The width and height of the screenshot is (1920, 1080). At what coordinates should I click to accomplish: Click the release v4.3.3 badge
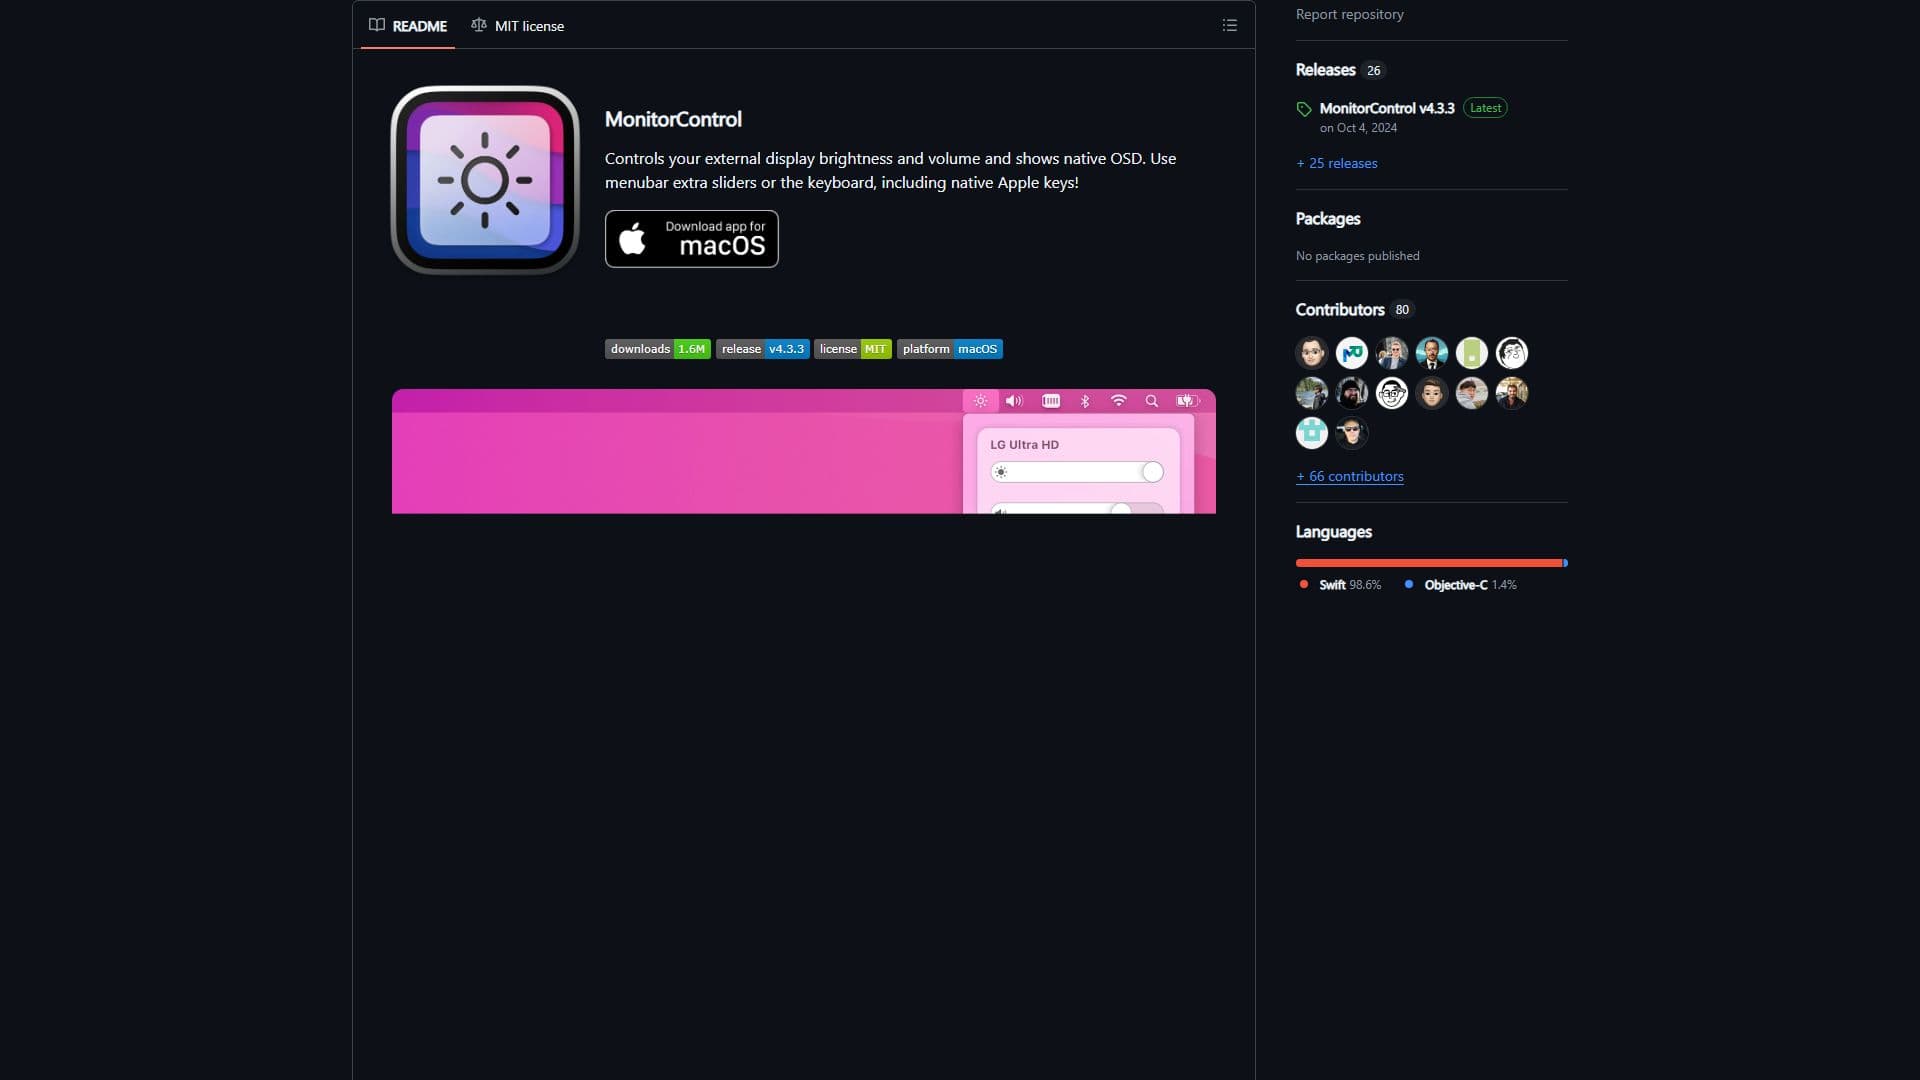(x=763, y=349)
